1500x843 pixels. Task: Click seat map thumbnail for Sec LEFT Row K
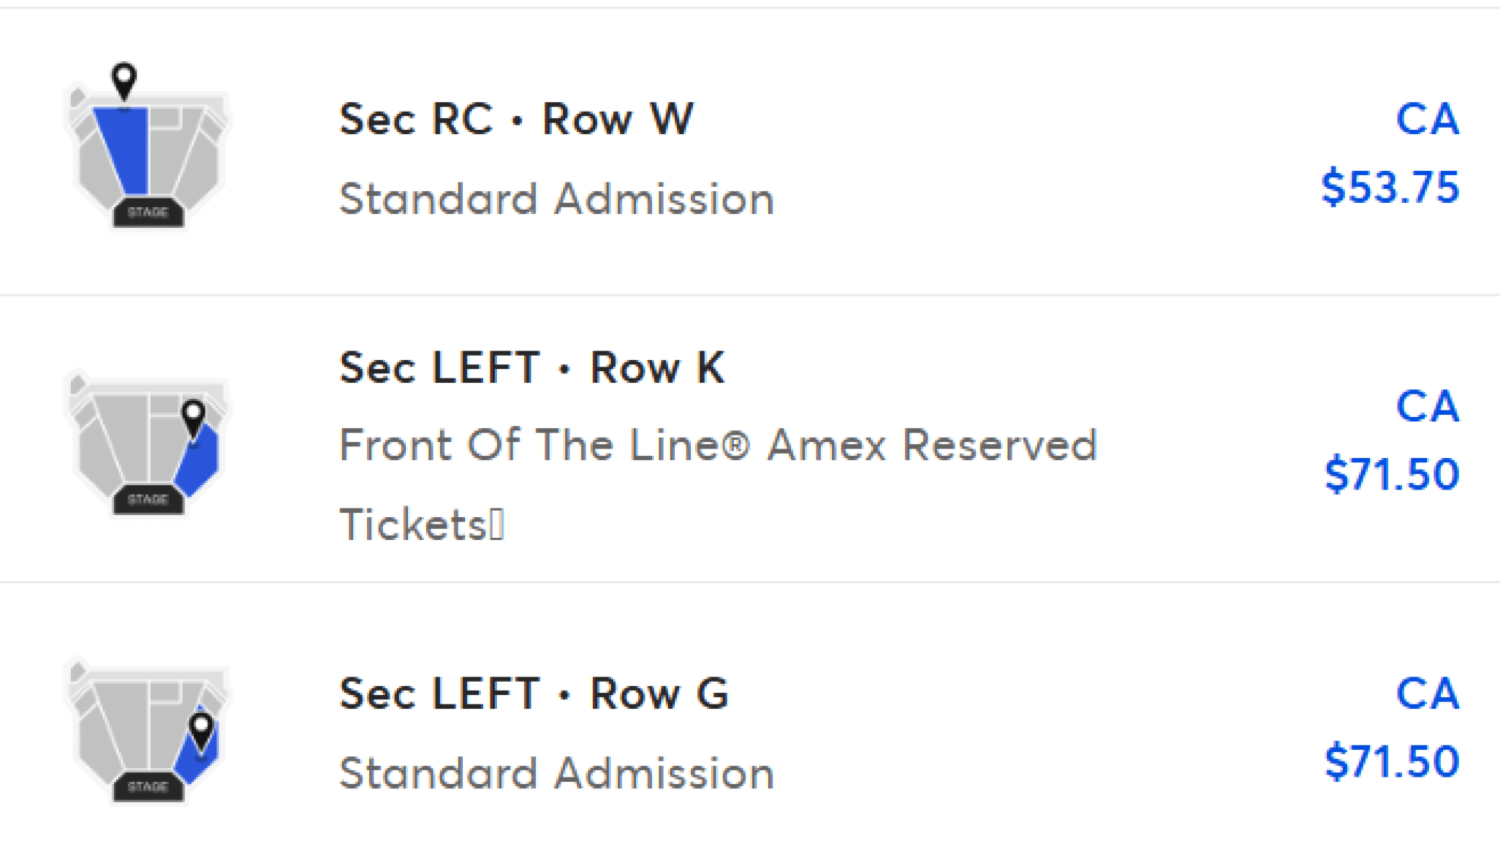pyautogui.click(x=148, y=442)
